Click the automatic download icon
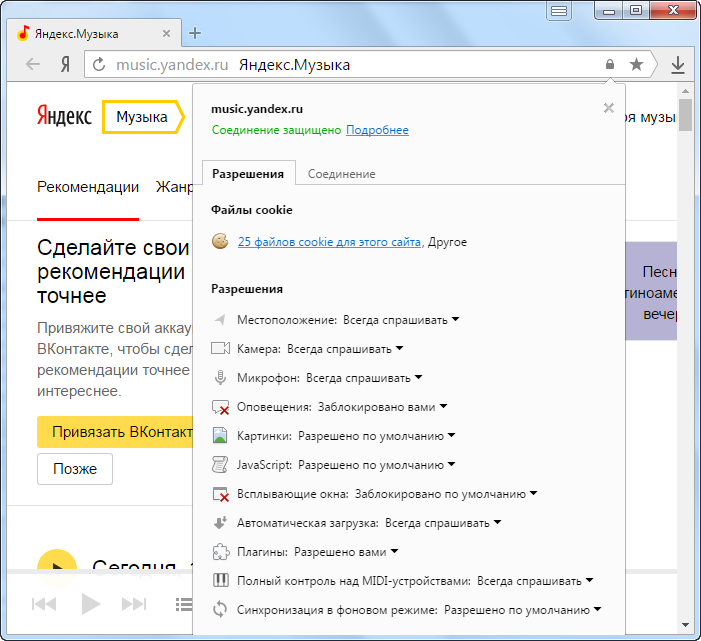Viewport: 701px width, 641px height. [220, 523]
